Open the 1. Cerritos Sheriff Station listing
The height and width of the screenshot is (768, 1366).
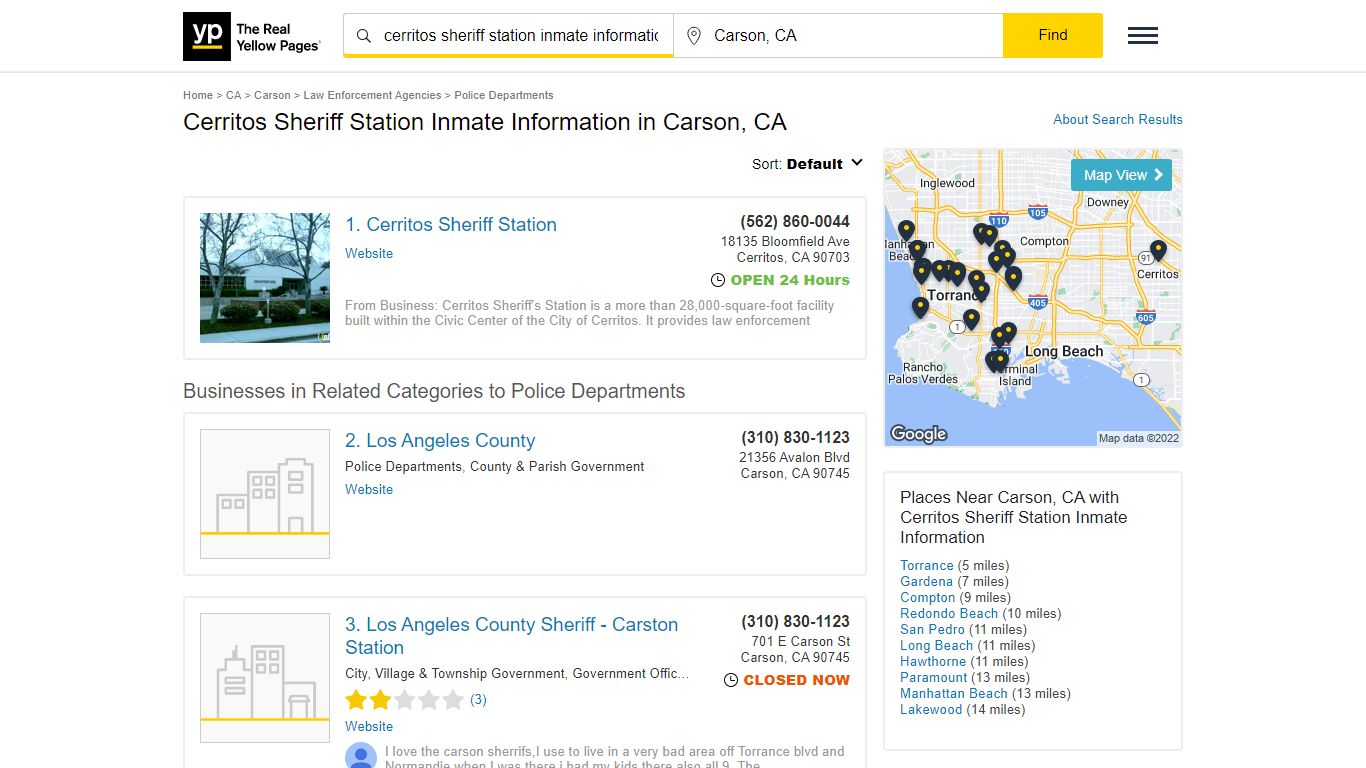point(451,224)
